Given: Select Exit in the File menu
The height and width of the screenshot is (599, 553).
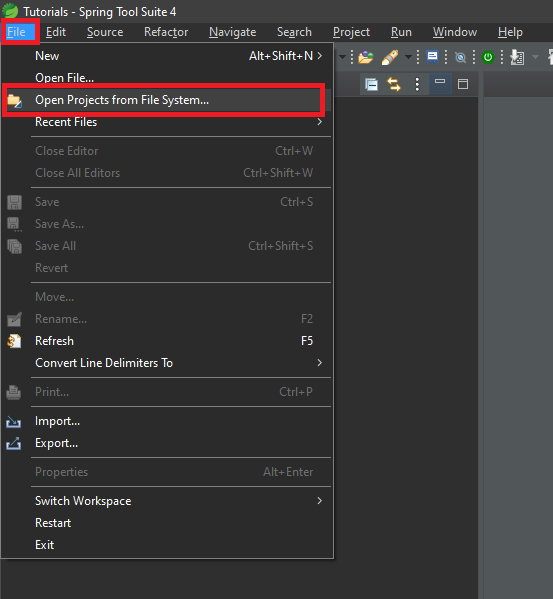Looking at the screenshot, I should coord(167,545).
